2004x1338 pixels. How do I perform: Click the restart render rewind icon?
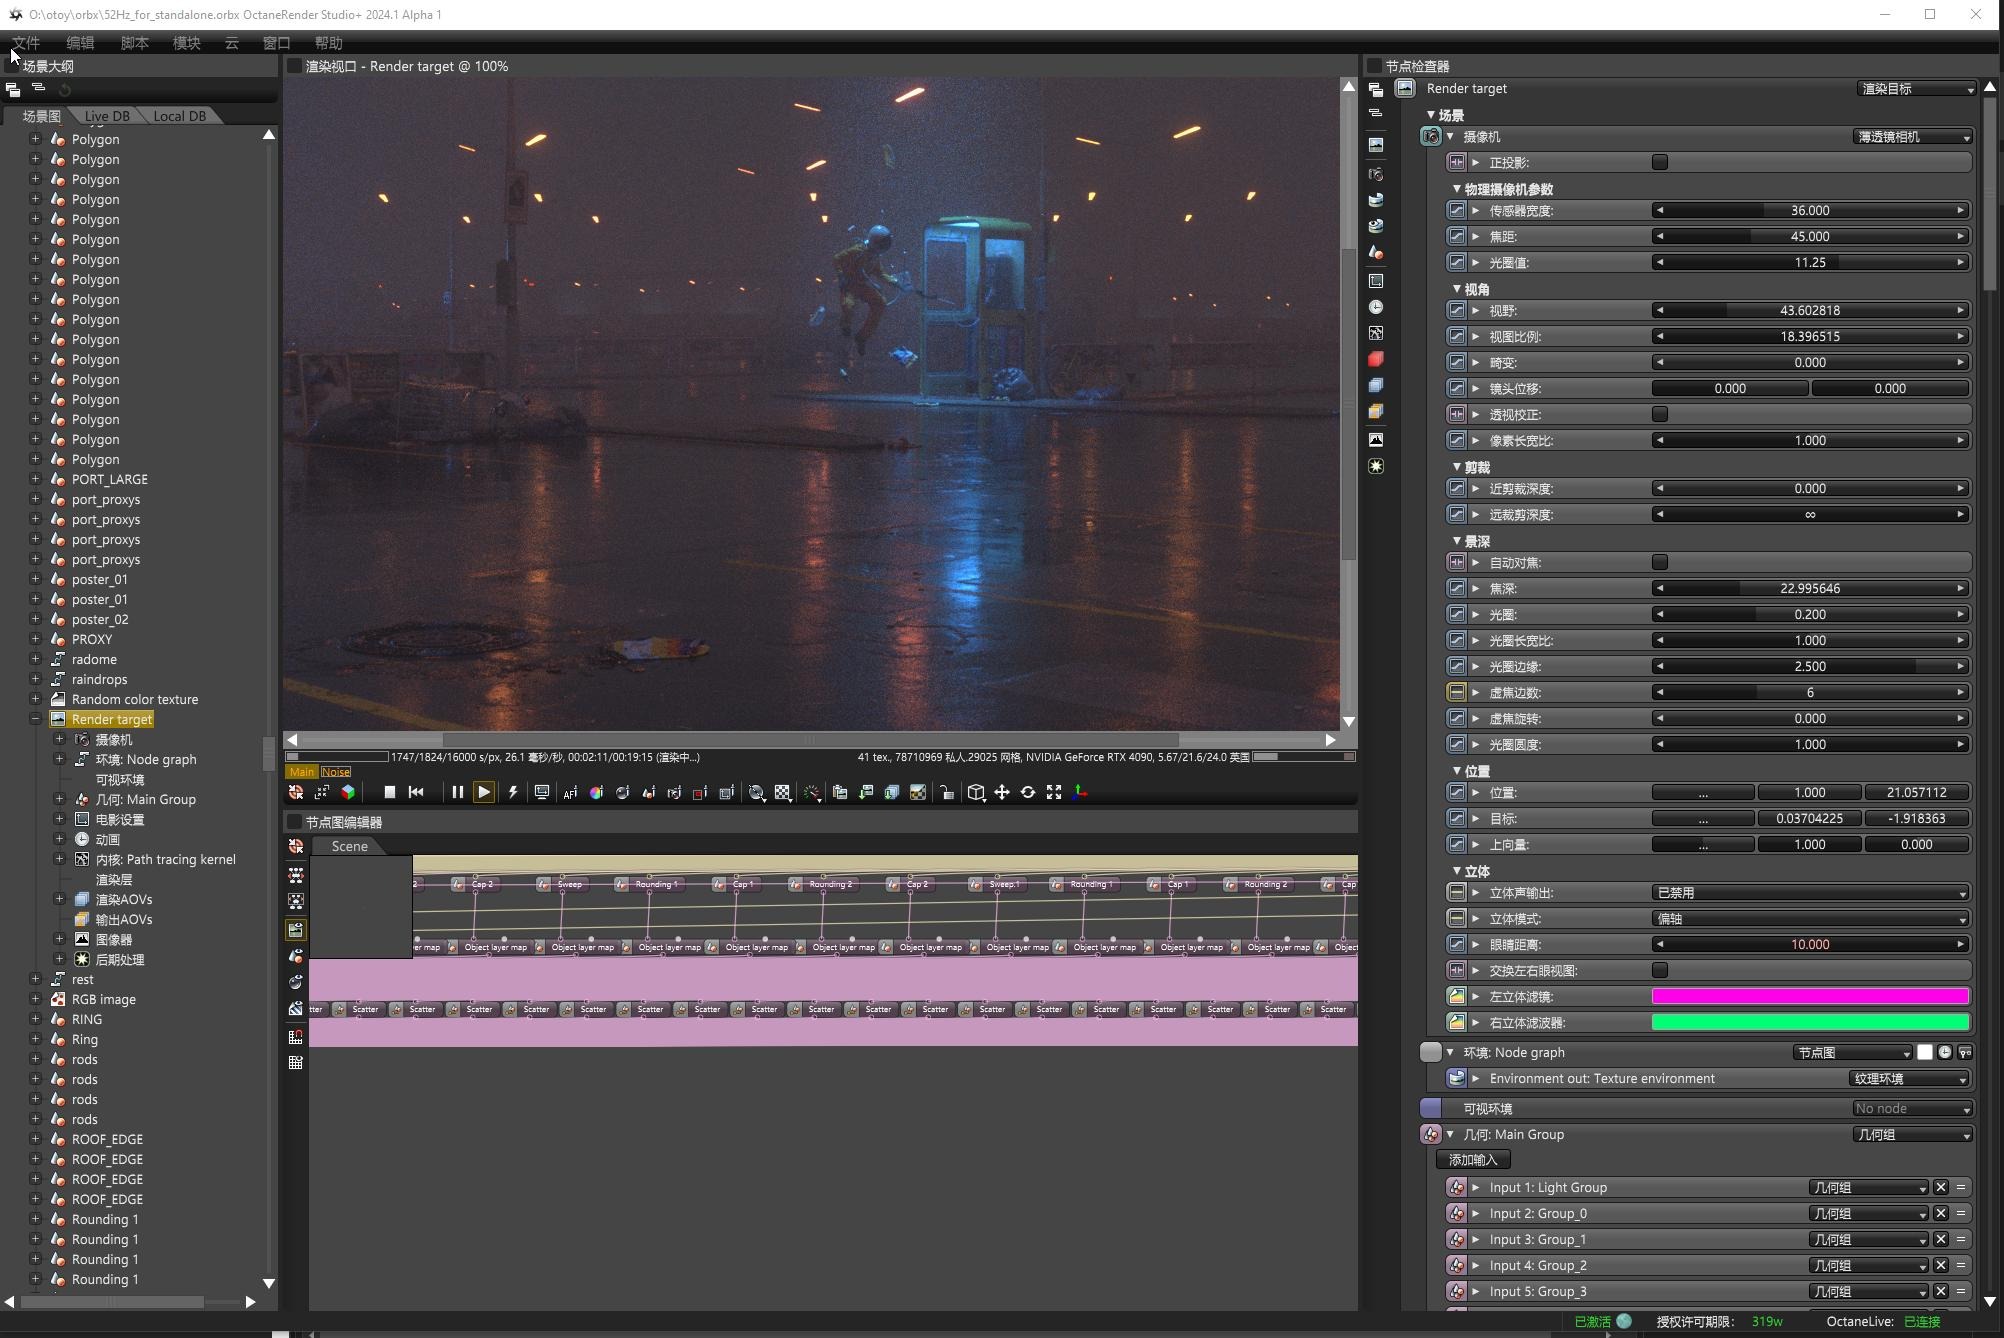point(417,792)
